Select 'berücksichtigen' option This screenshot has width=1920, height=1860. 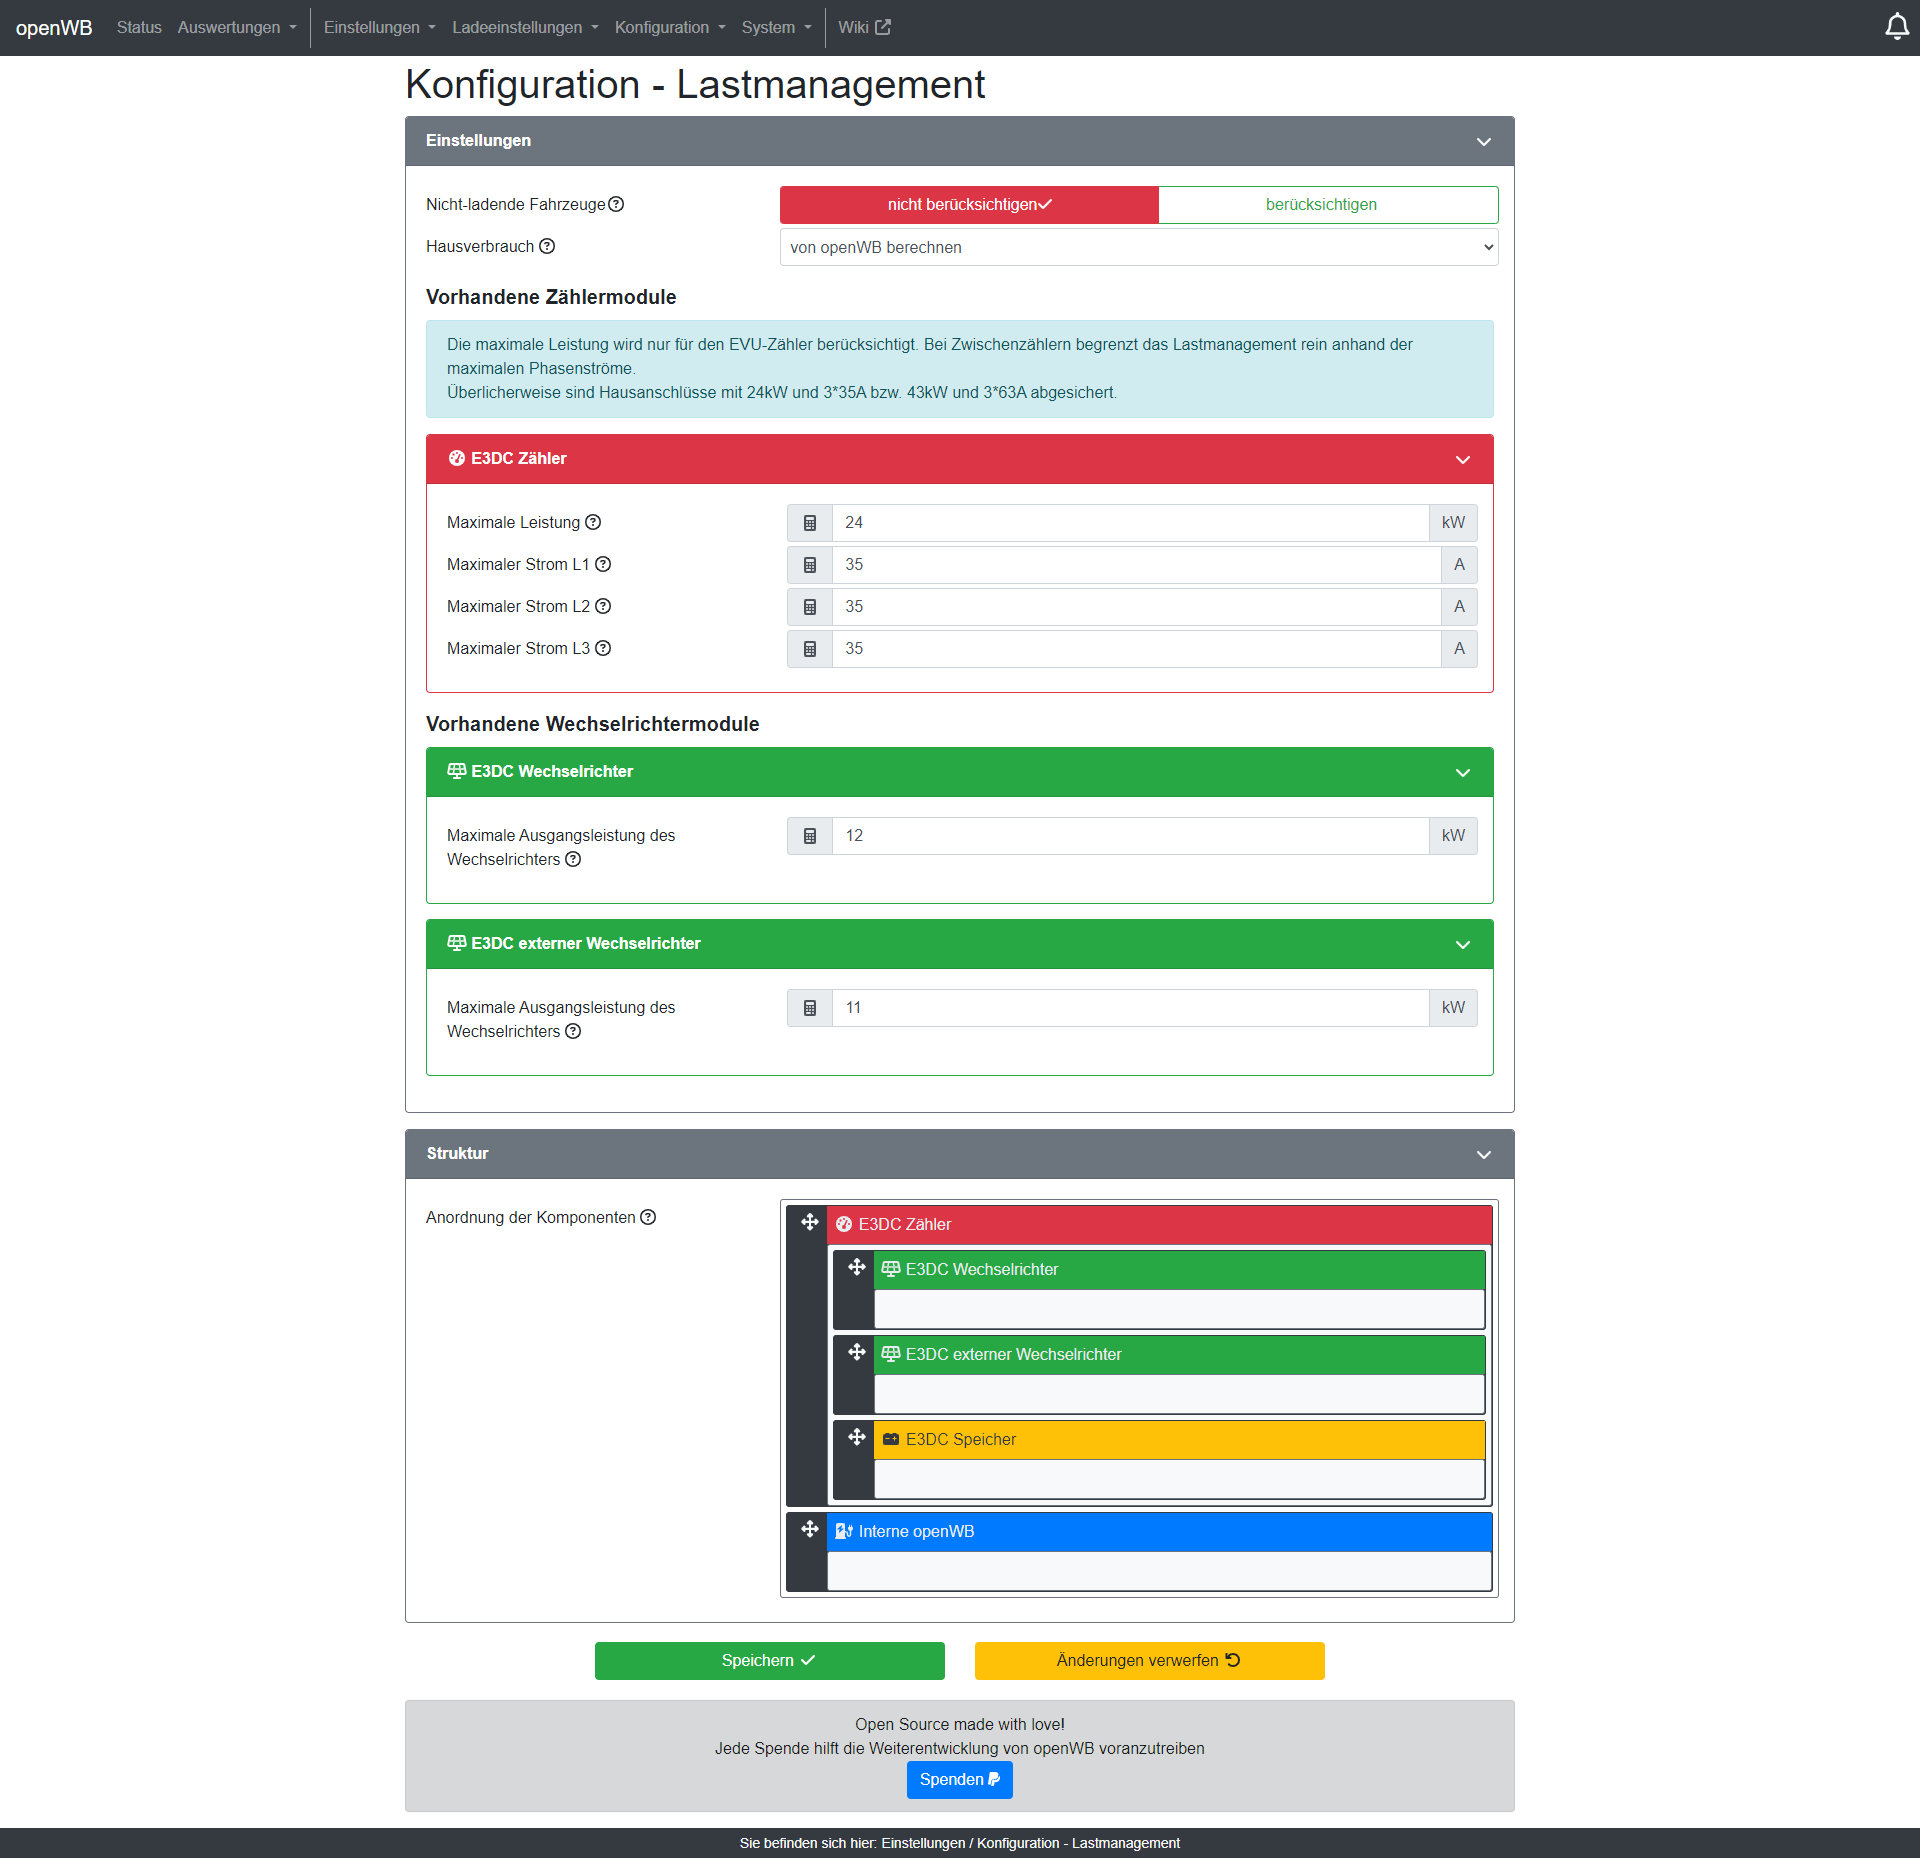(x=1328, y=205)
